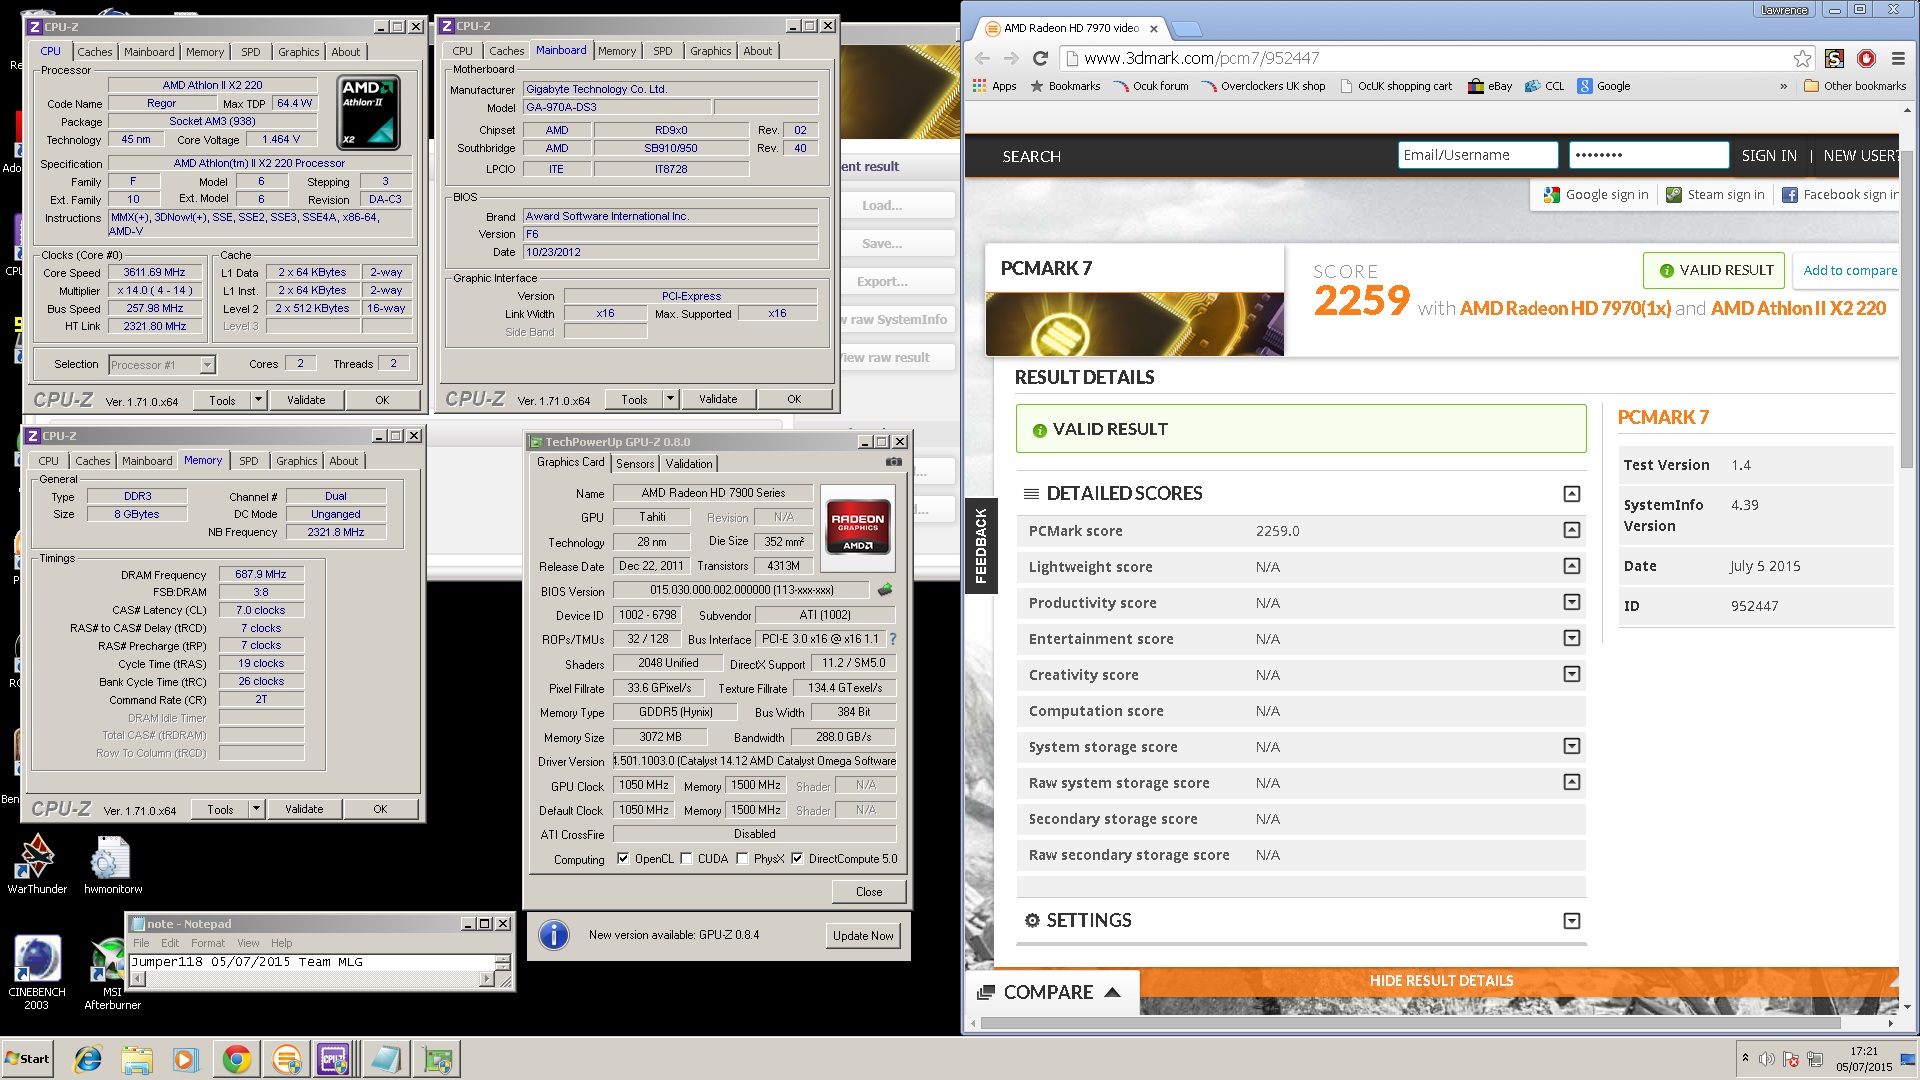
Task: Click the Action Center flag tray icon
Action: [x=1791, y=1059]
